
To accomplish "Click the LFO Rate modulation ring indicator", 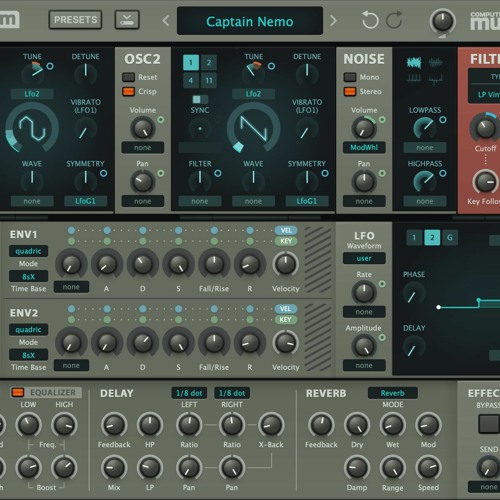I will 382,284.
